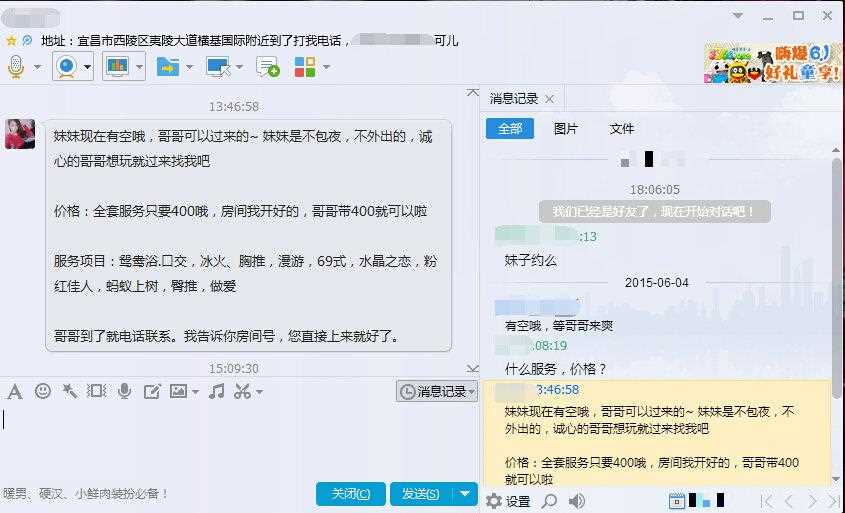Record a voice message with the mic icon

[x=124, y=391]
